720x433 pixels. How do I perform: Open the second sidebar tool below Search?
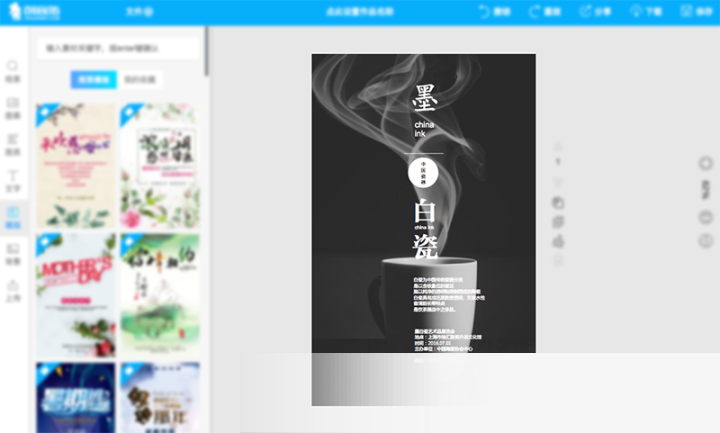13,108
